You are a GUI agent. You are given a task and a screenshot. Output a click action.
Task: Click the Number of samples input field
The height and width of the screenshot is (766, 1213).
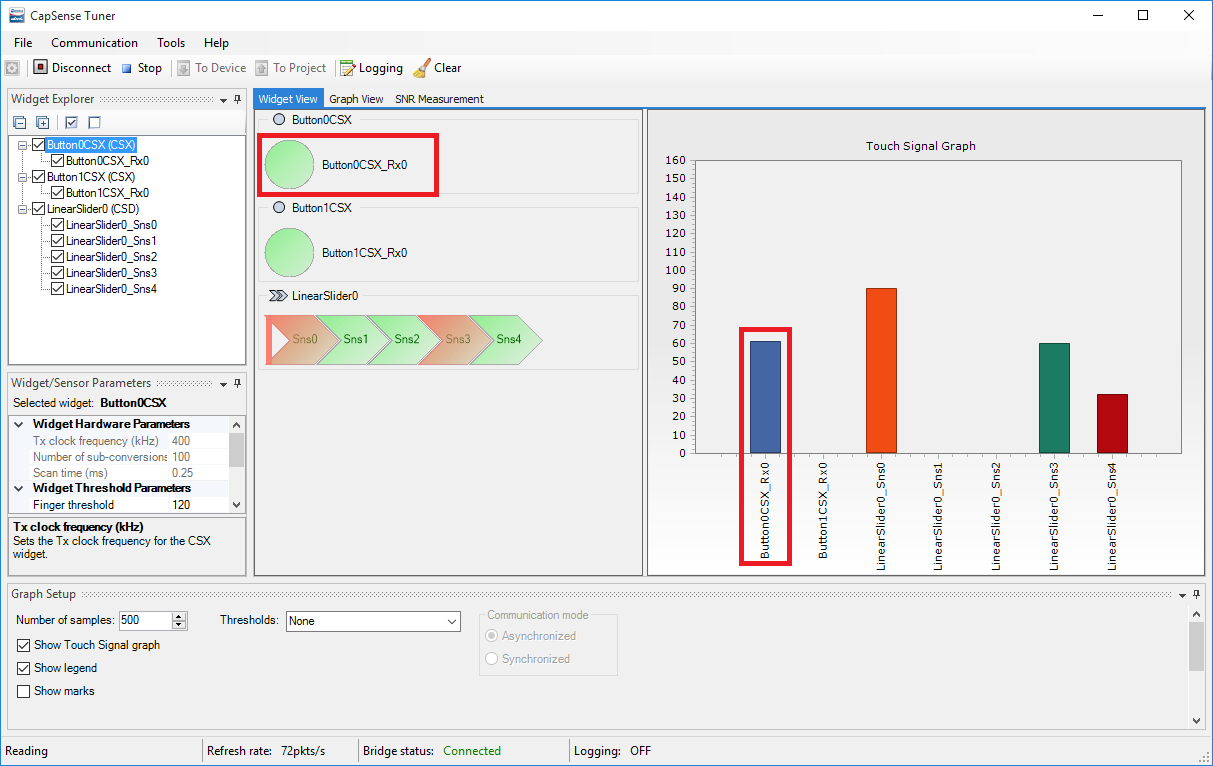tap(145, 621)
